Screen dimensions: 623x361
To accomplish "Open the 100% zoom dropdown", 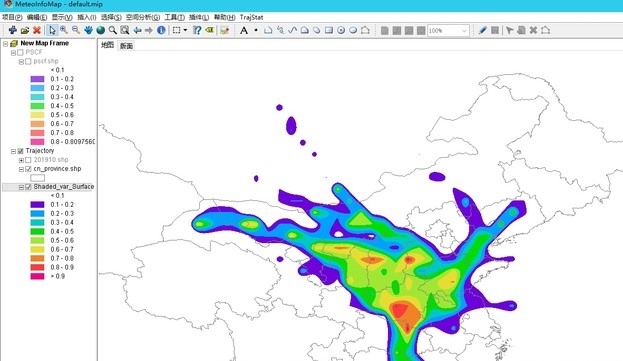I will click(x=464, y=31).
